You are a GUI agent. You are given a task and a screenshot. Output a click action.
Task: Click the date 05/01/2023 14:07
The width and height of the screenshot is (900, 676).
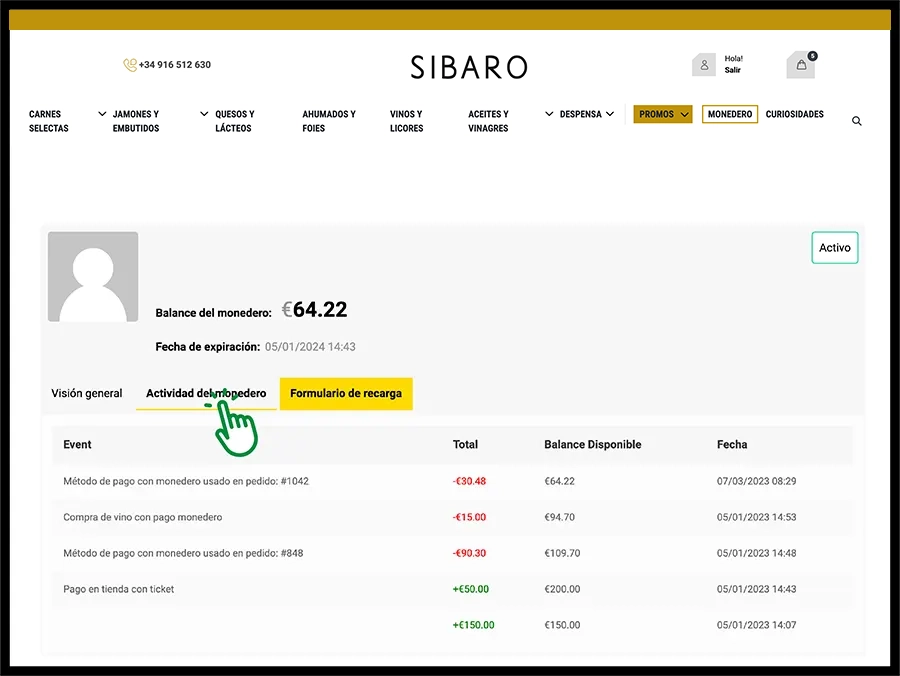click(x=757, y=625)
